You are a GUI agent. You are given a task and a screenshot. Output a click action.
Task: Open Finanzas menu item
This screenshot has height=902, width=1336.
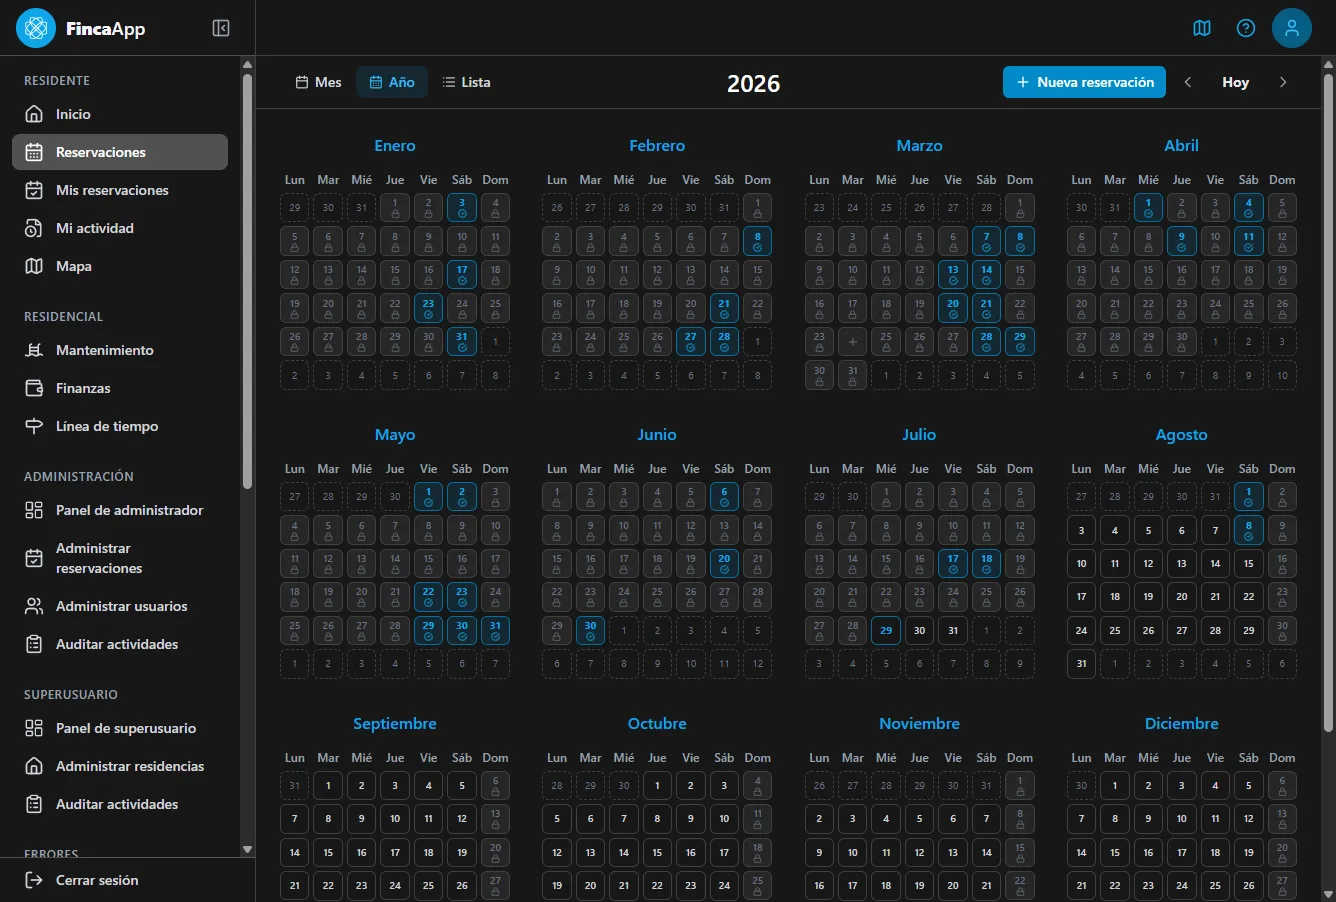120,388
